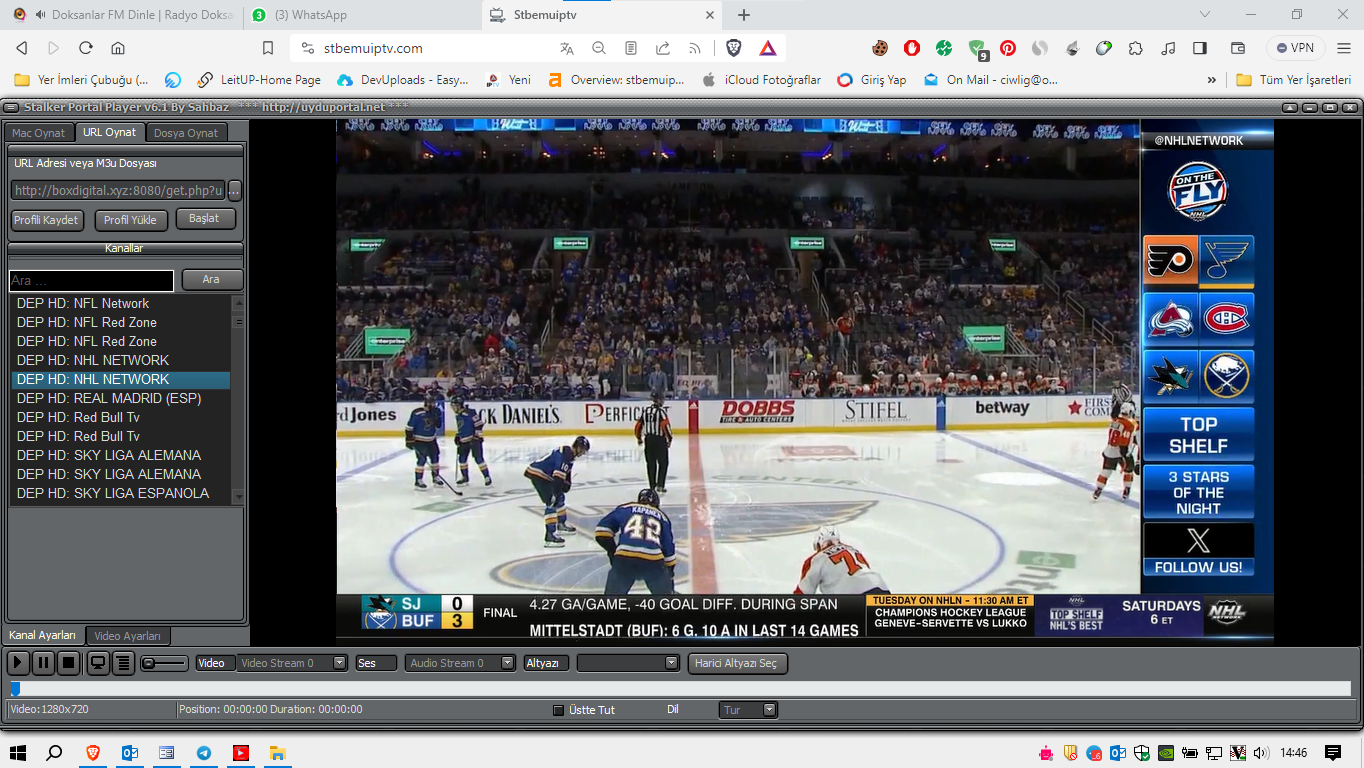Click the Profili Kaydet button
This screenshot has height=768, width=1364.
[47, 220]
